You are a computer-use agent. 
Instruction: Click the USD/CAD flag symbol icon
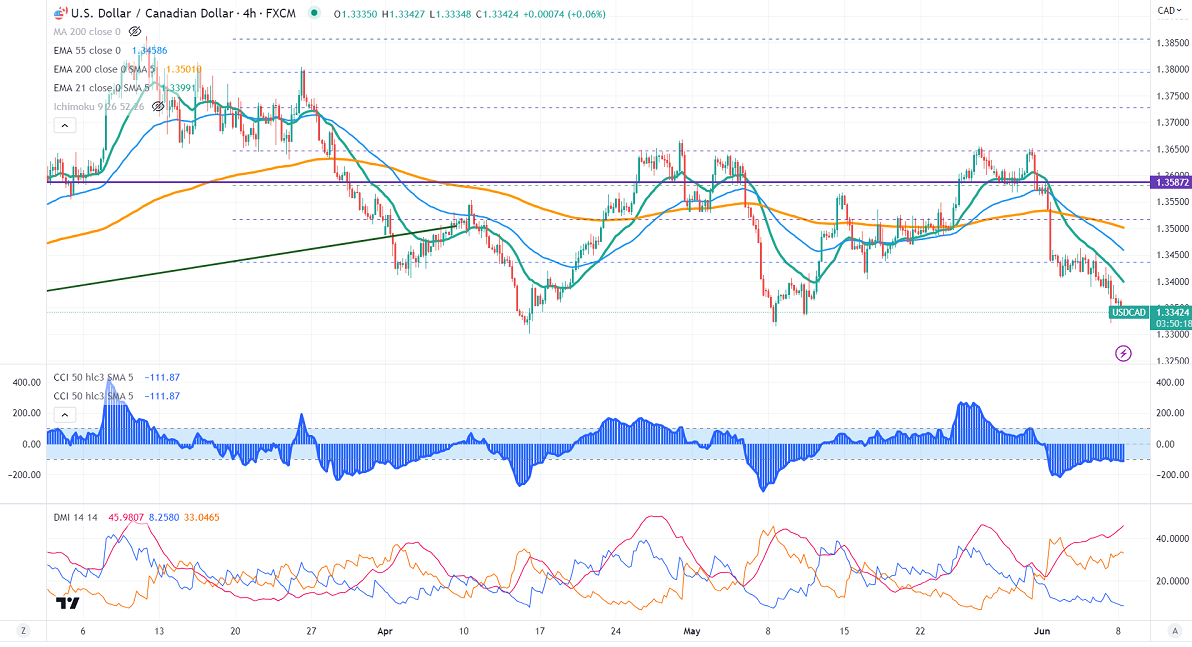click(x=58, y=14)
